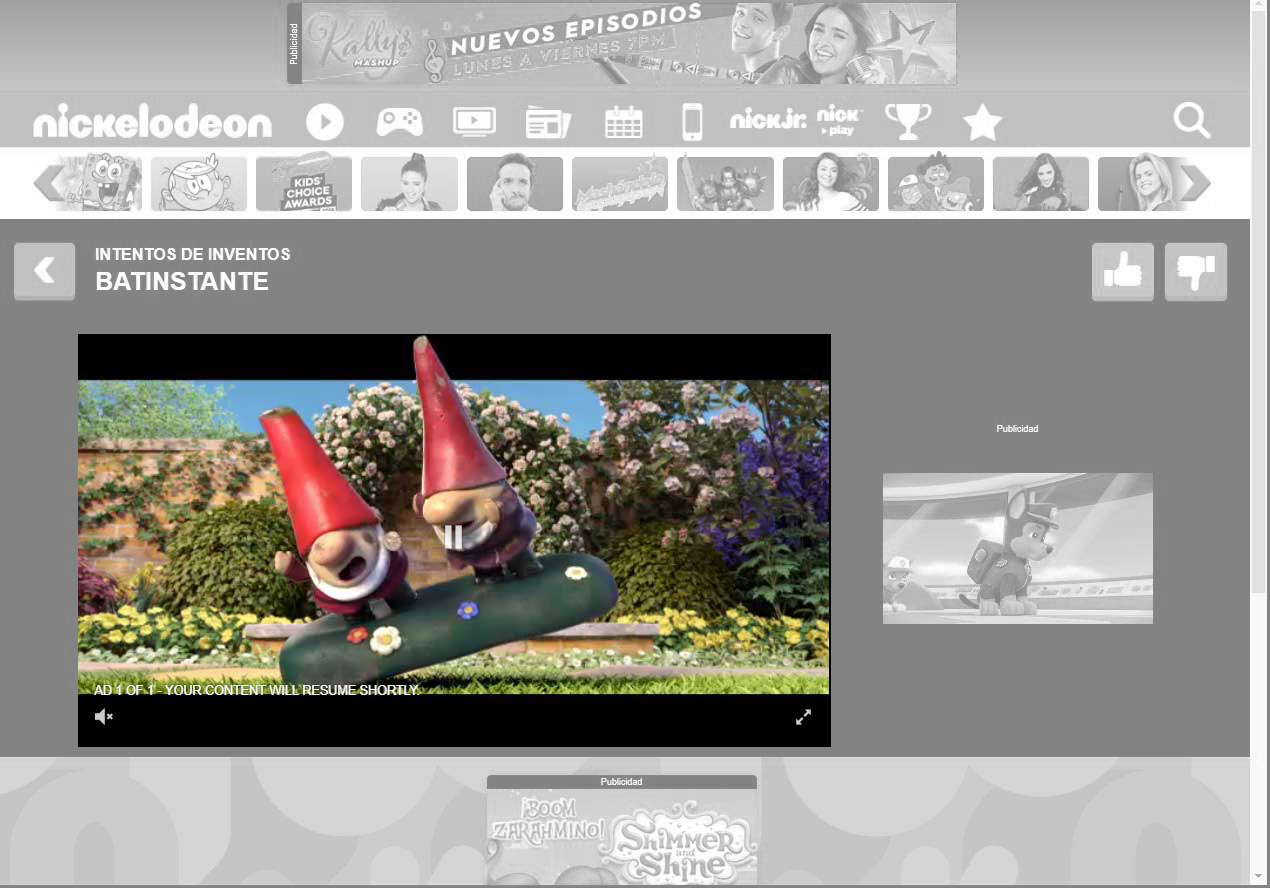The height and width of the screenshot is (888, 1270).
Task: Open the TV shows screen icon
Action: click(x=474, y=122)
